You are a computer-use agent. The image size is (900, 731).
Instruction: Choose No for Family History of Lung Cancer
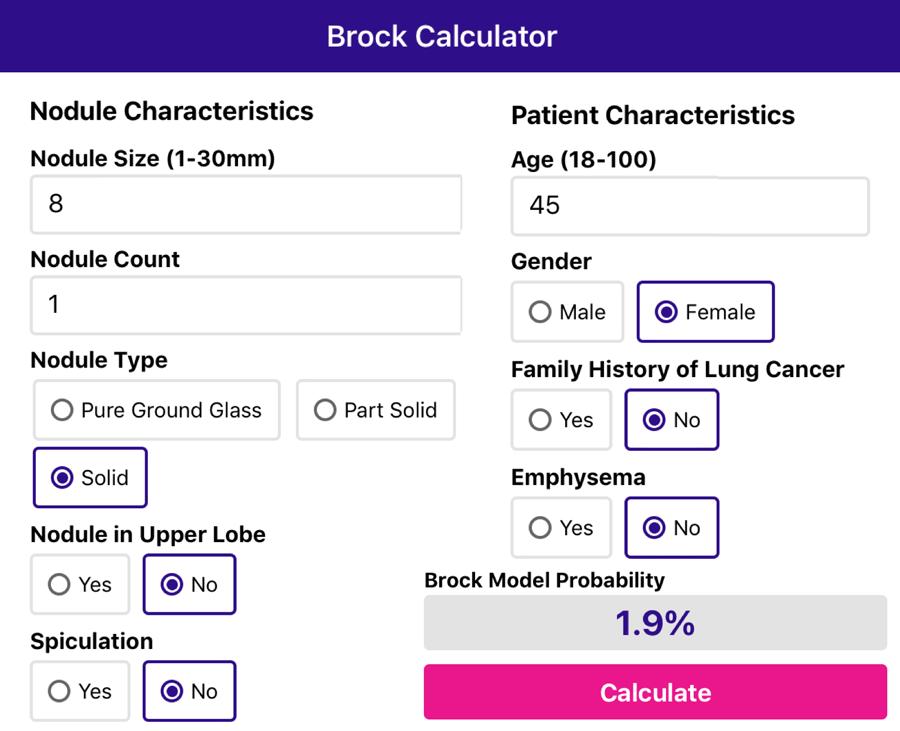pyautogui.click(x=671, y=420)
